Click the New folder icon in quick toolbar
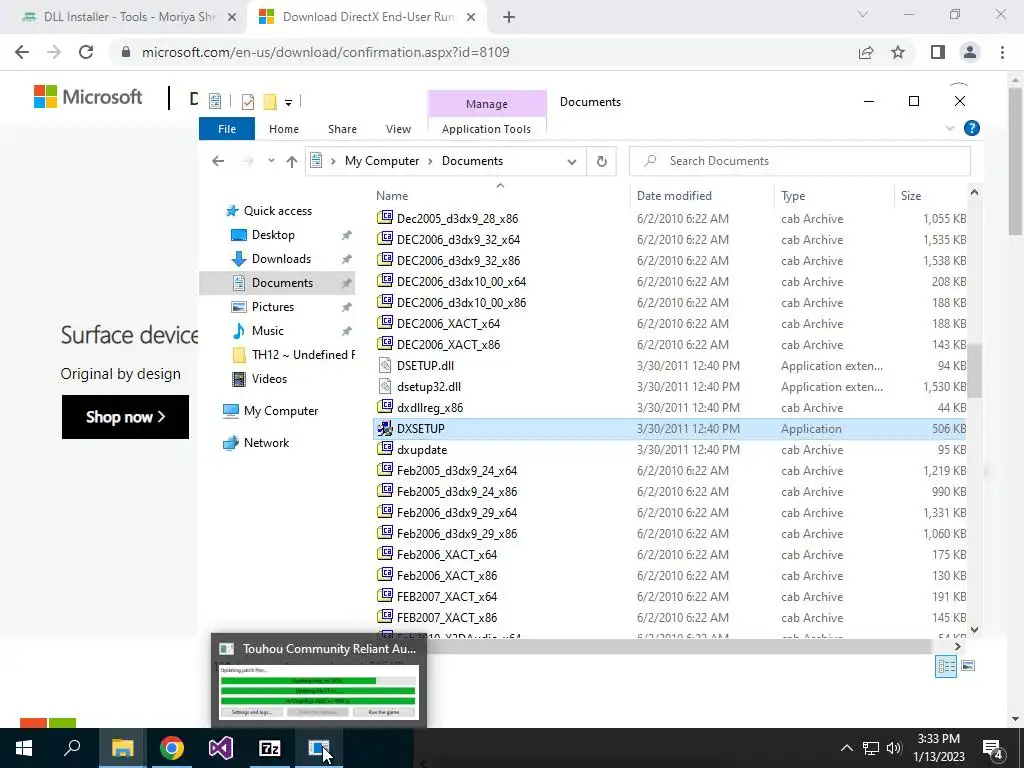The height and width of the screenshot is (768, 1024). pyautogui.click(x=270, y=101)
